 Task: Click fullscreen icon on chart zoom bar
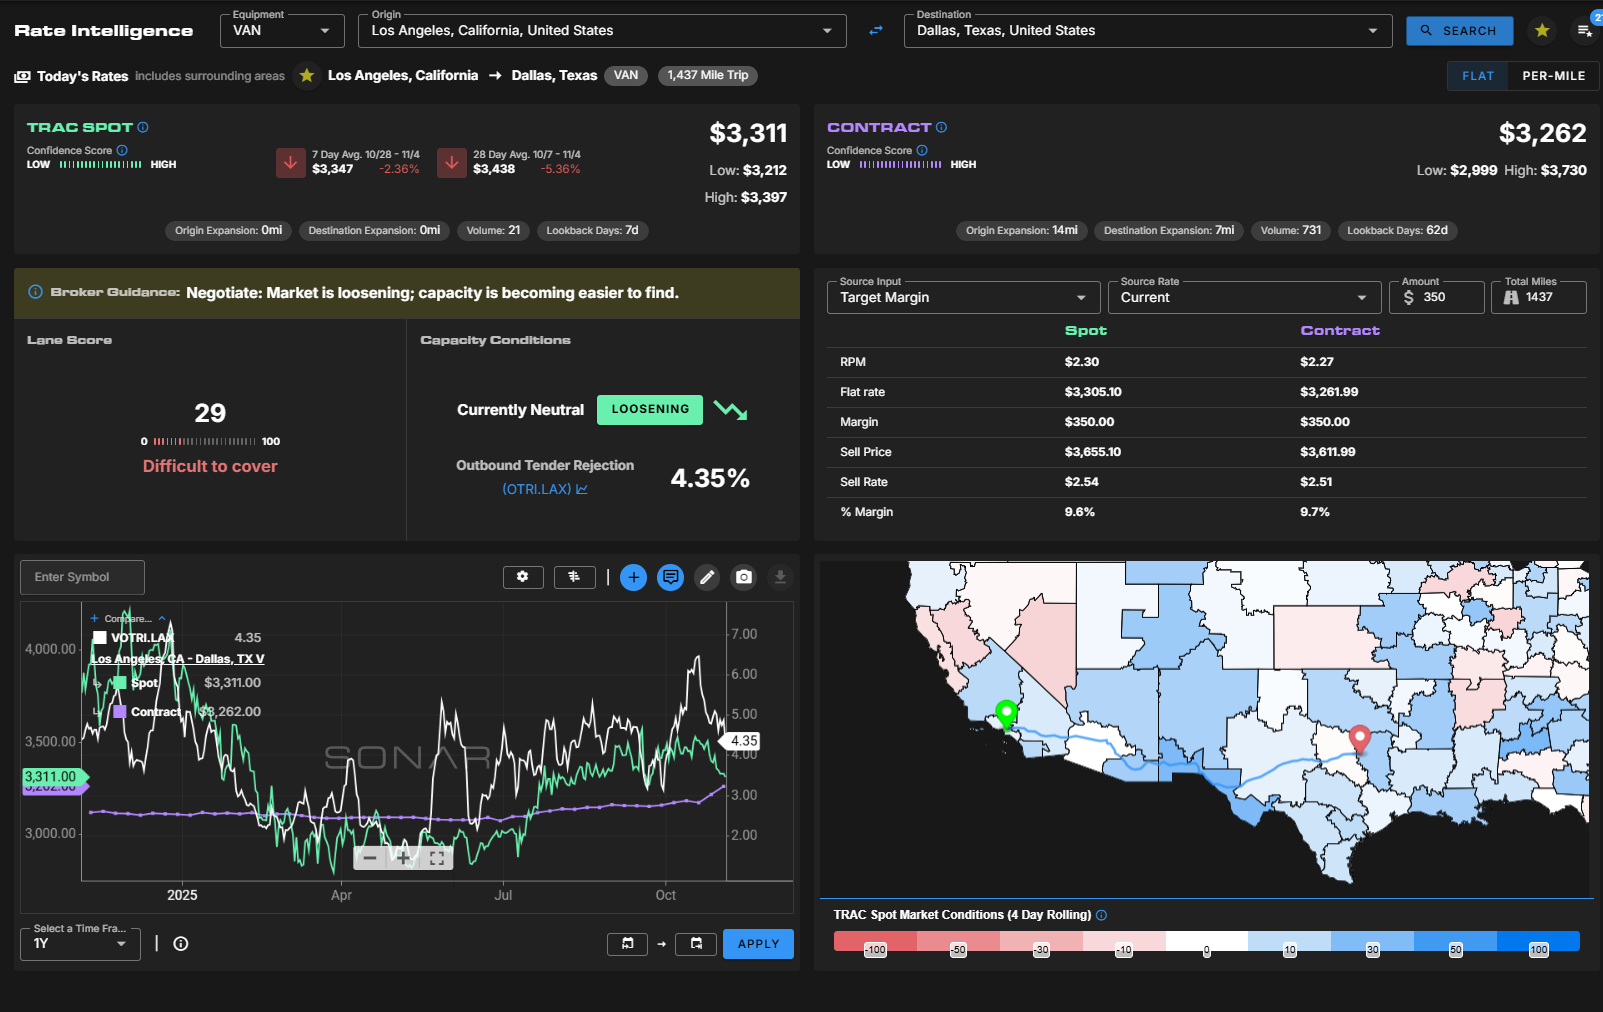pos(437,858)
